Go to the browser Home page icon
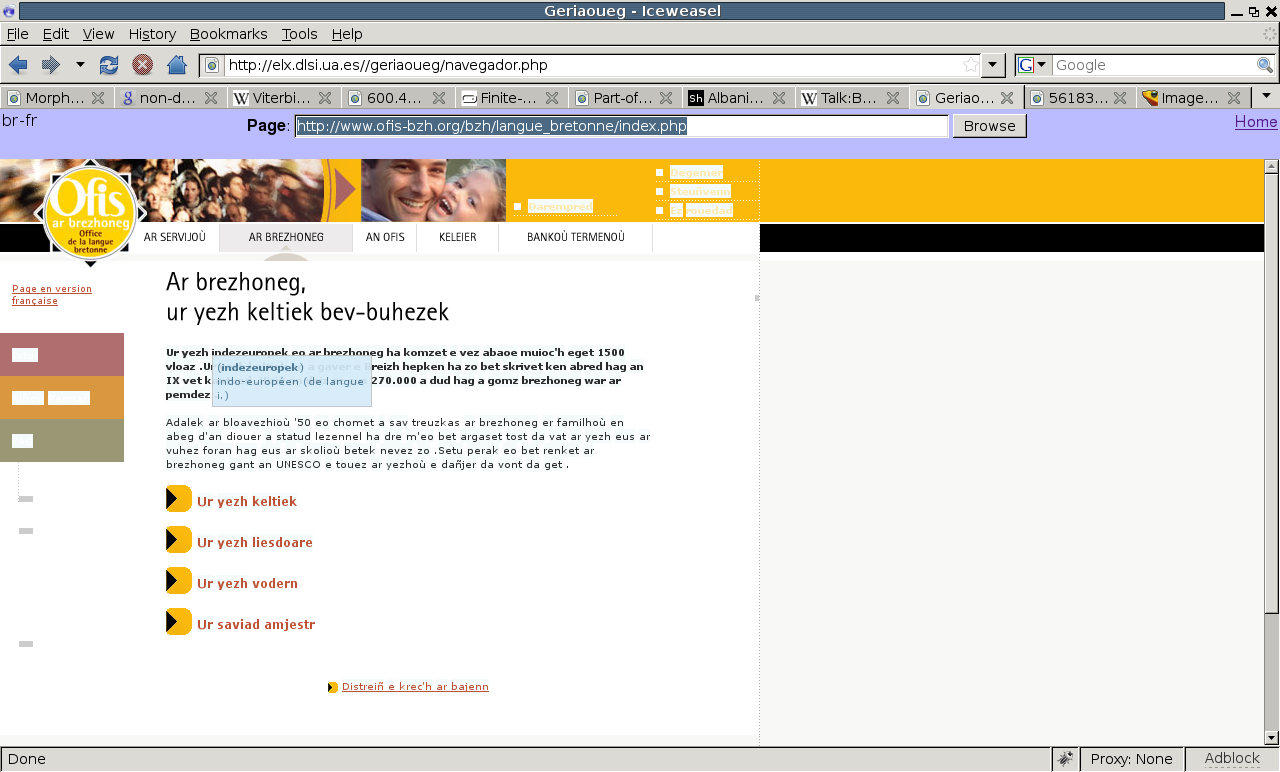This screenshot has width=1280, height=772. [177, 65]
